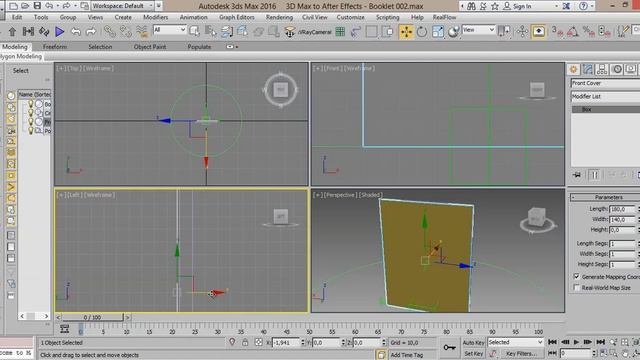The height and width of the screenshot is (360, 640).
Task: Toggle the Pin Stack icon in modifier panel
Action: coord(577,175)
